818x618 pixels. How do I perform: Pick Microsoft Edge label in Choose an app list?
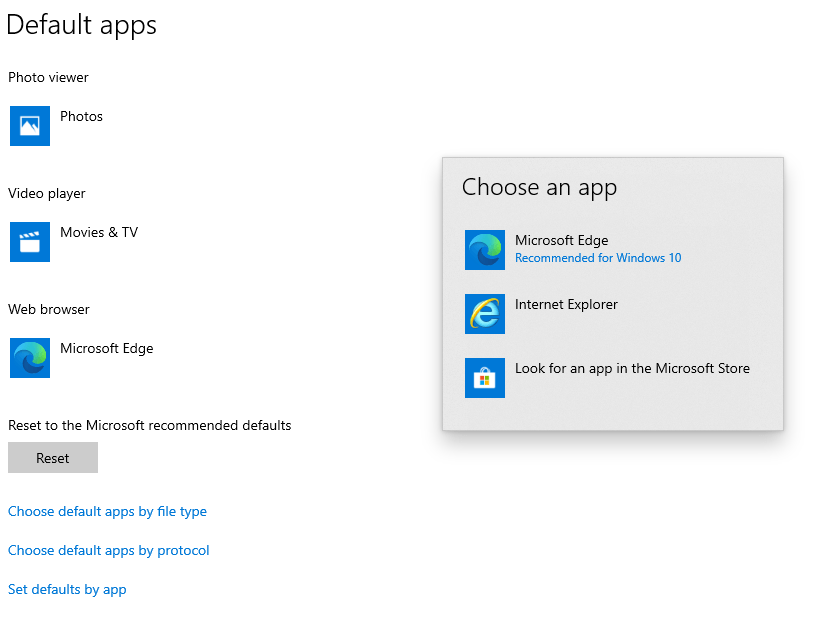561,240
